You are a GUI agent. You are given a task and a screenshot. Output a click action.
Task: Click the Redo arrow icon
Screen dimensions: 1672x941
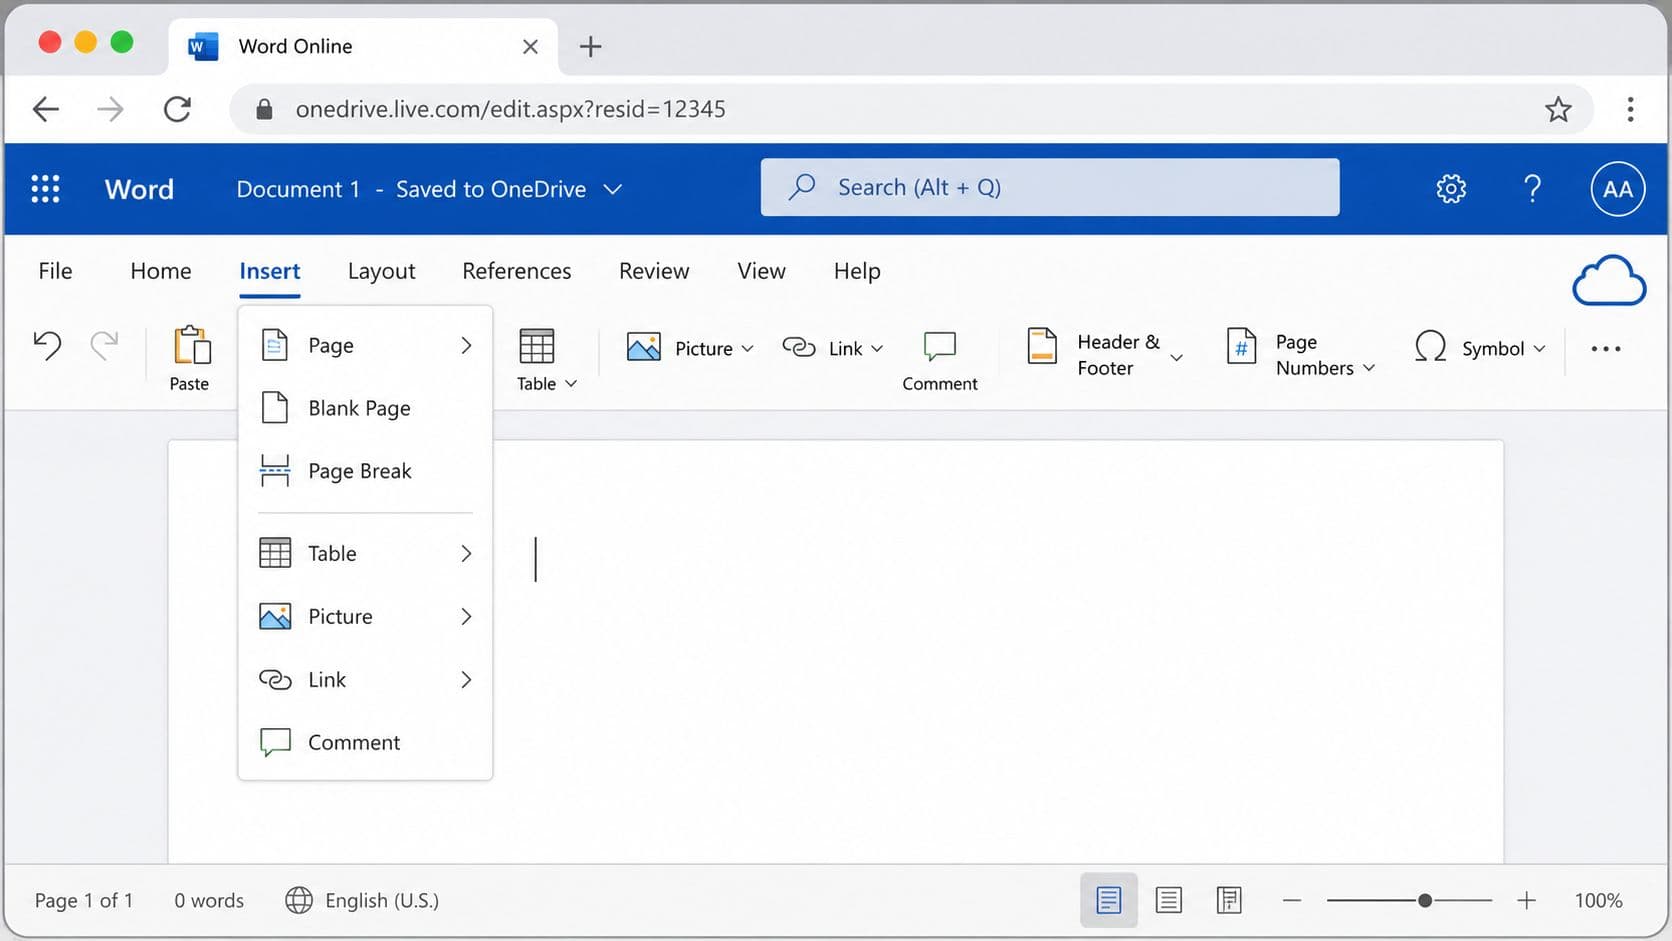104,346
